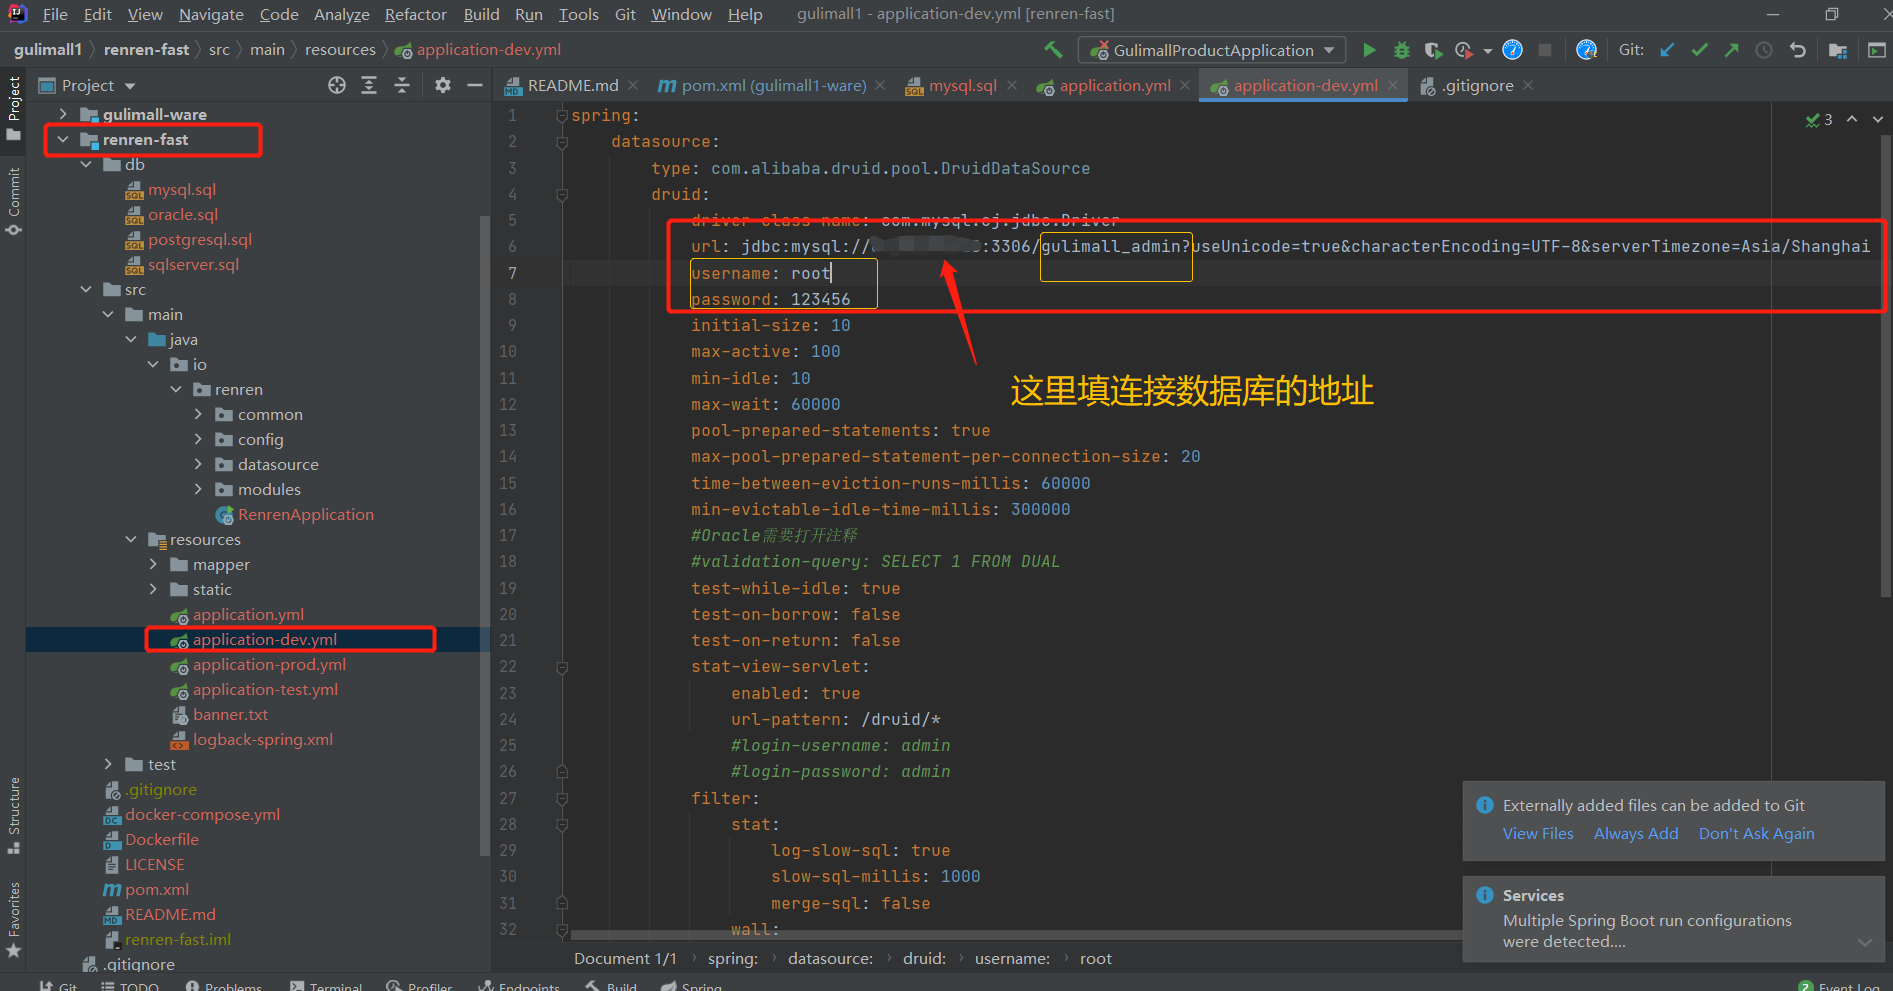Click fold toggle beside 'druid:' line
This screenshot has width=1893, height=991.
562,195
